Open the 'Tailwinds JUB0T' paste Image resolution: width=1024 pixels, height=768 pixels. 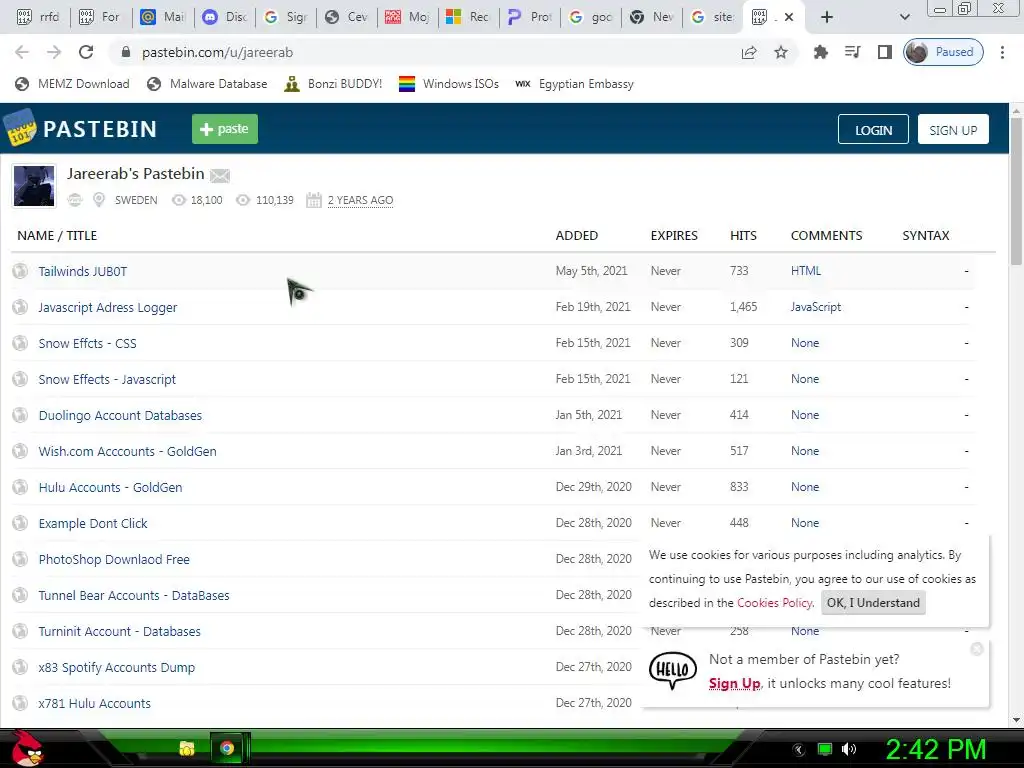point(83,271)
